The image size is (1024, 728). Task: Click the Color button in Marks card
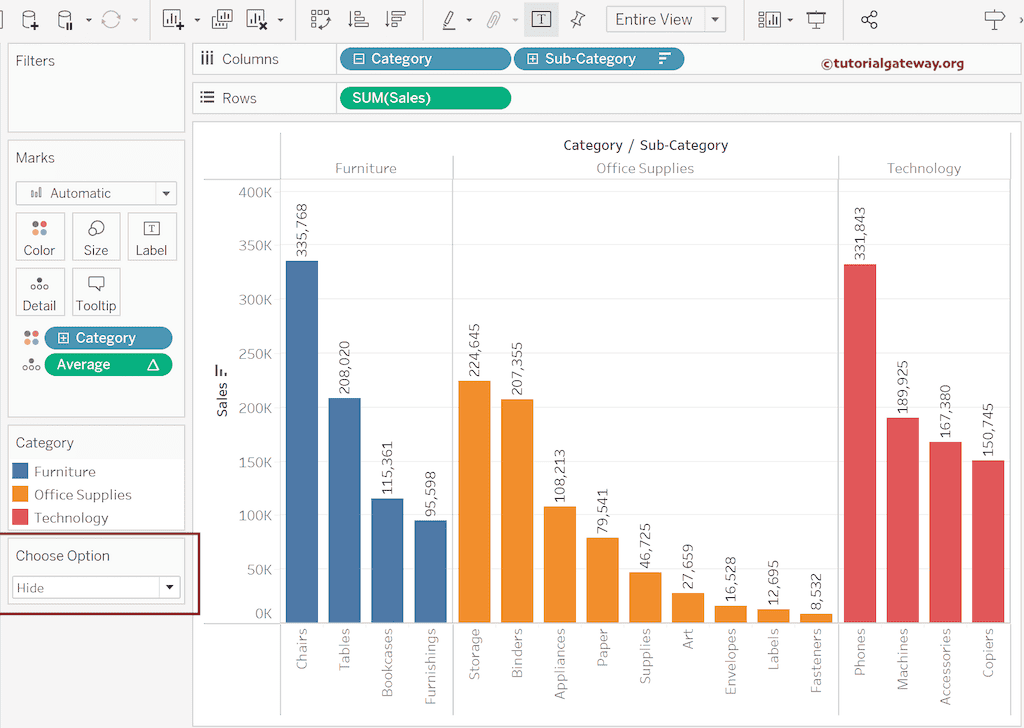(x=40, y=238)
